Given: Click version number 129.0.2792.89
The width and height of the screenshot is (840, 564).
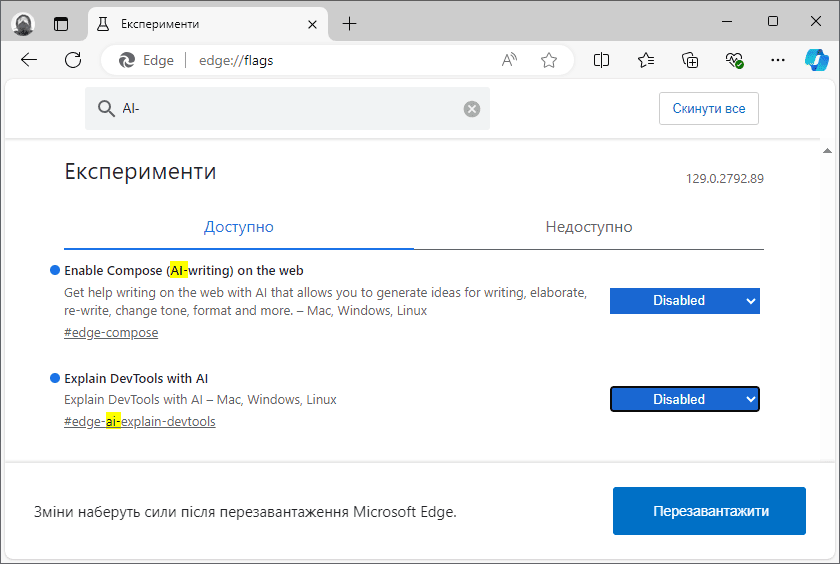Looking at the screenshot, I should click(x=725, y=179).
